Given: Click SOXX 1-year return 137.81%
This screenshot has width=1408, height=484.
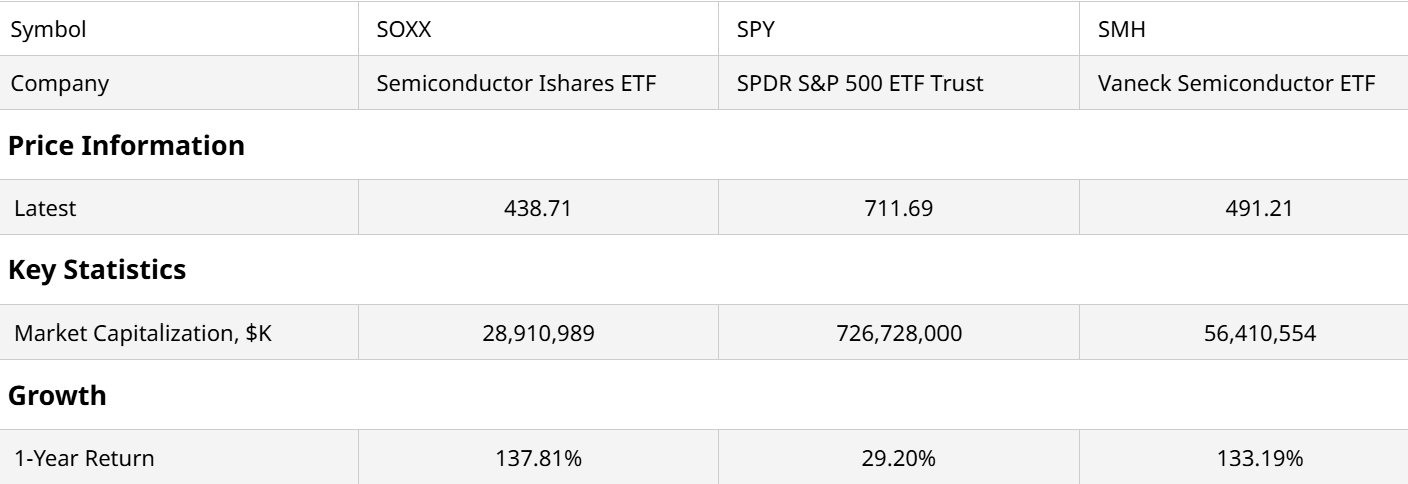Looking at the screenshot, I should click(x=538, y=459).
